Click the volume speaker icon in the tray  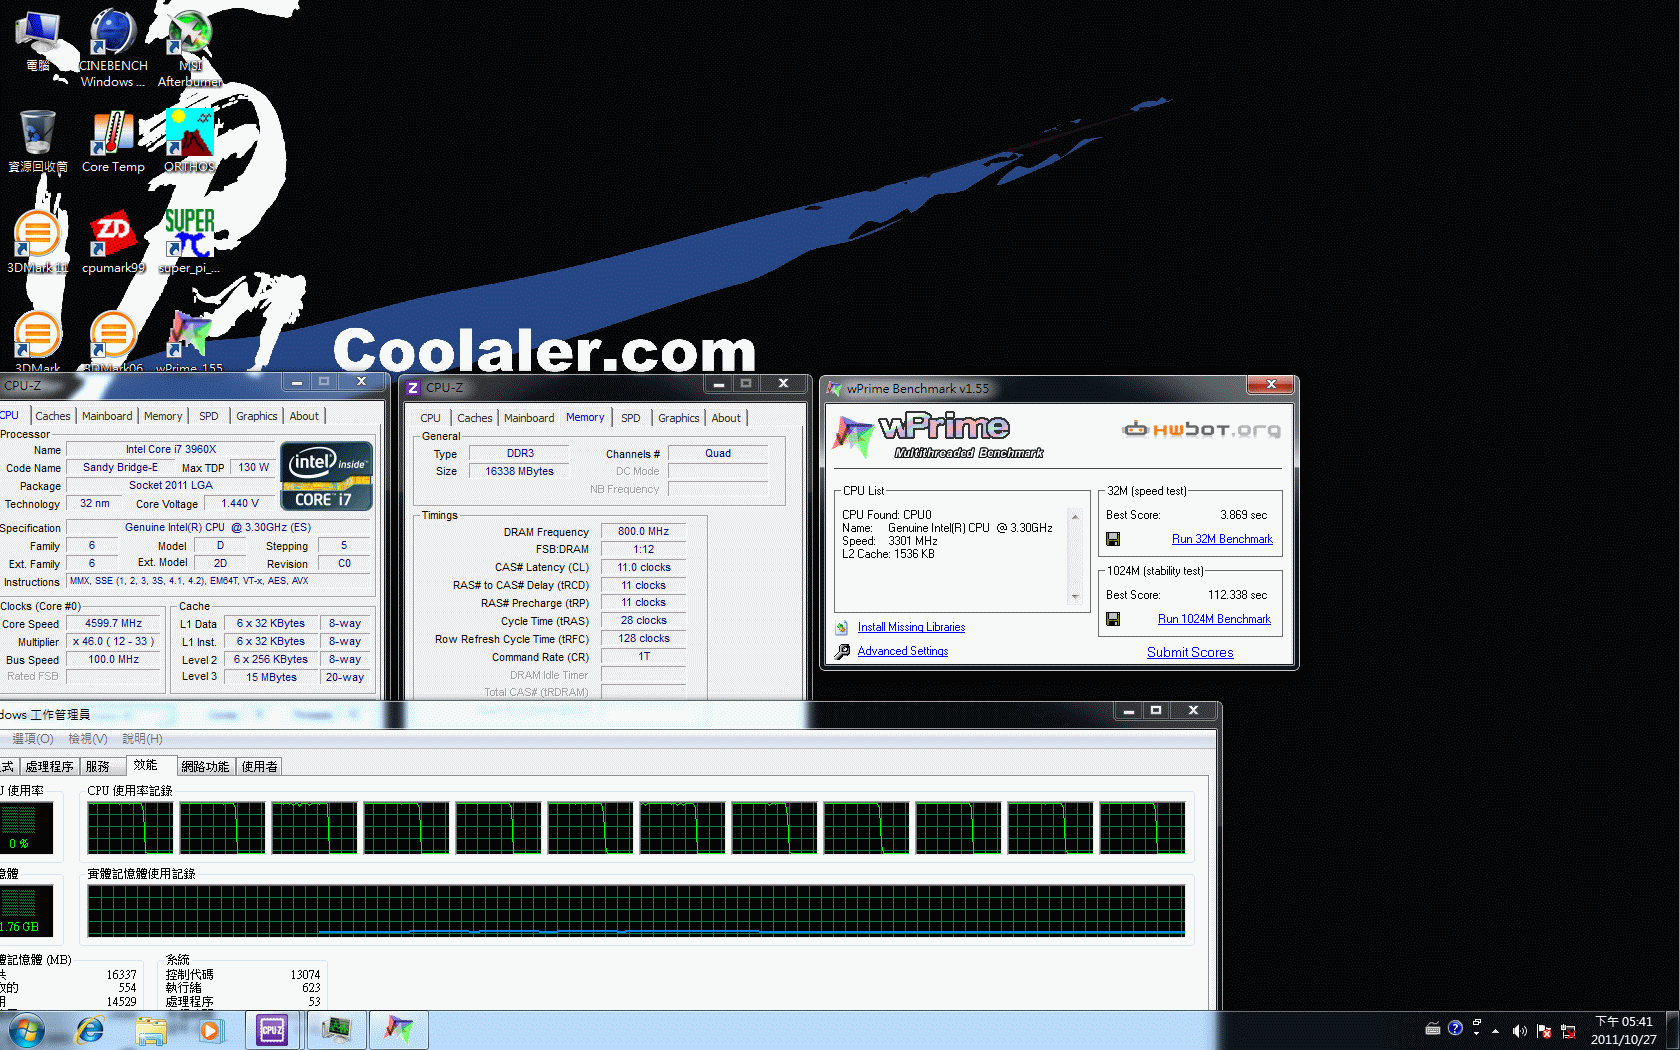click(1519, 1030)
